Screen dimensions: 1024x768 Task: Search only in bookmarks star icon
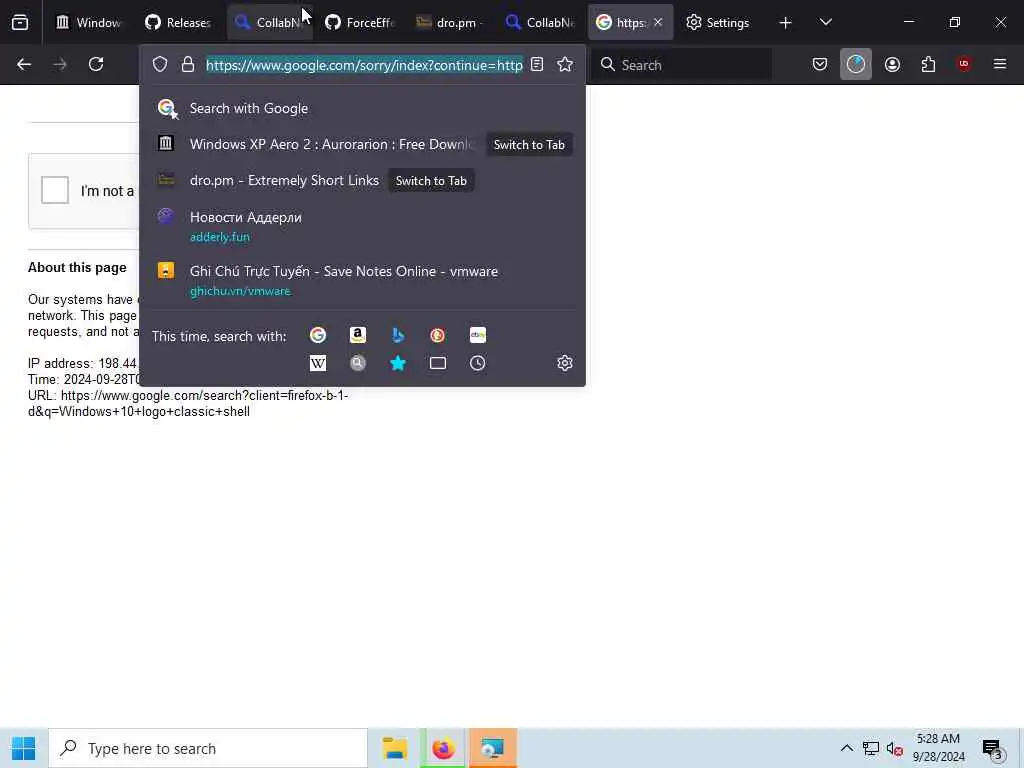[398, 363]
